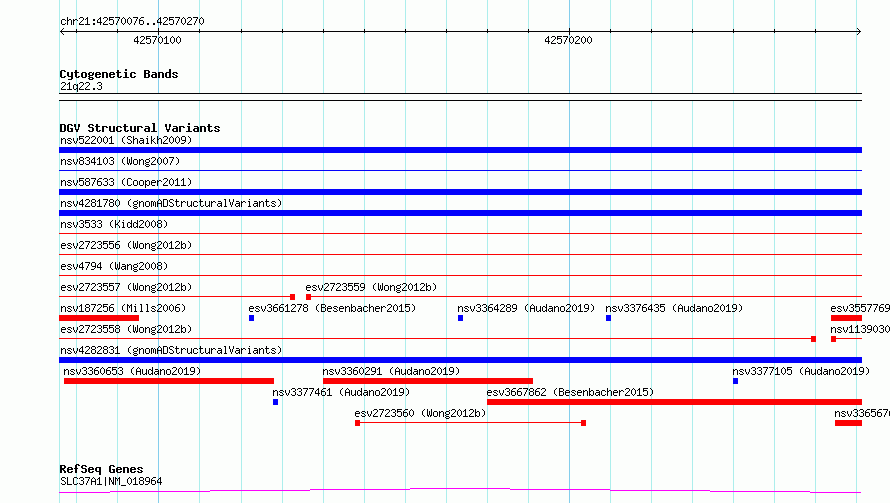Click the nsv3360653 (Audano2019) label
This screenshot has width=890, height=503.
click(132, 371)
